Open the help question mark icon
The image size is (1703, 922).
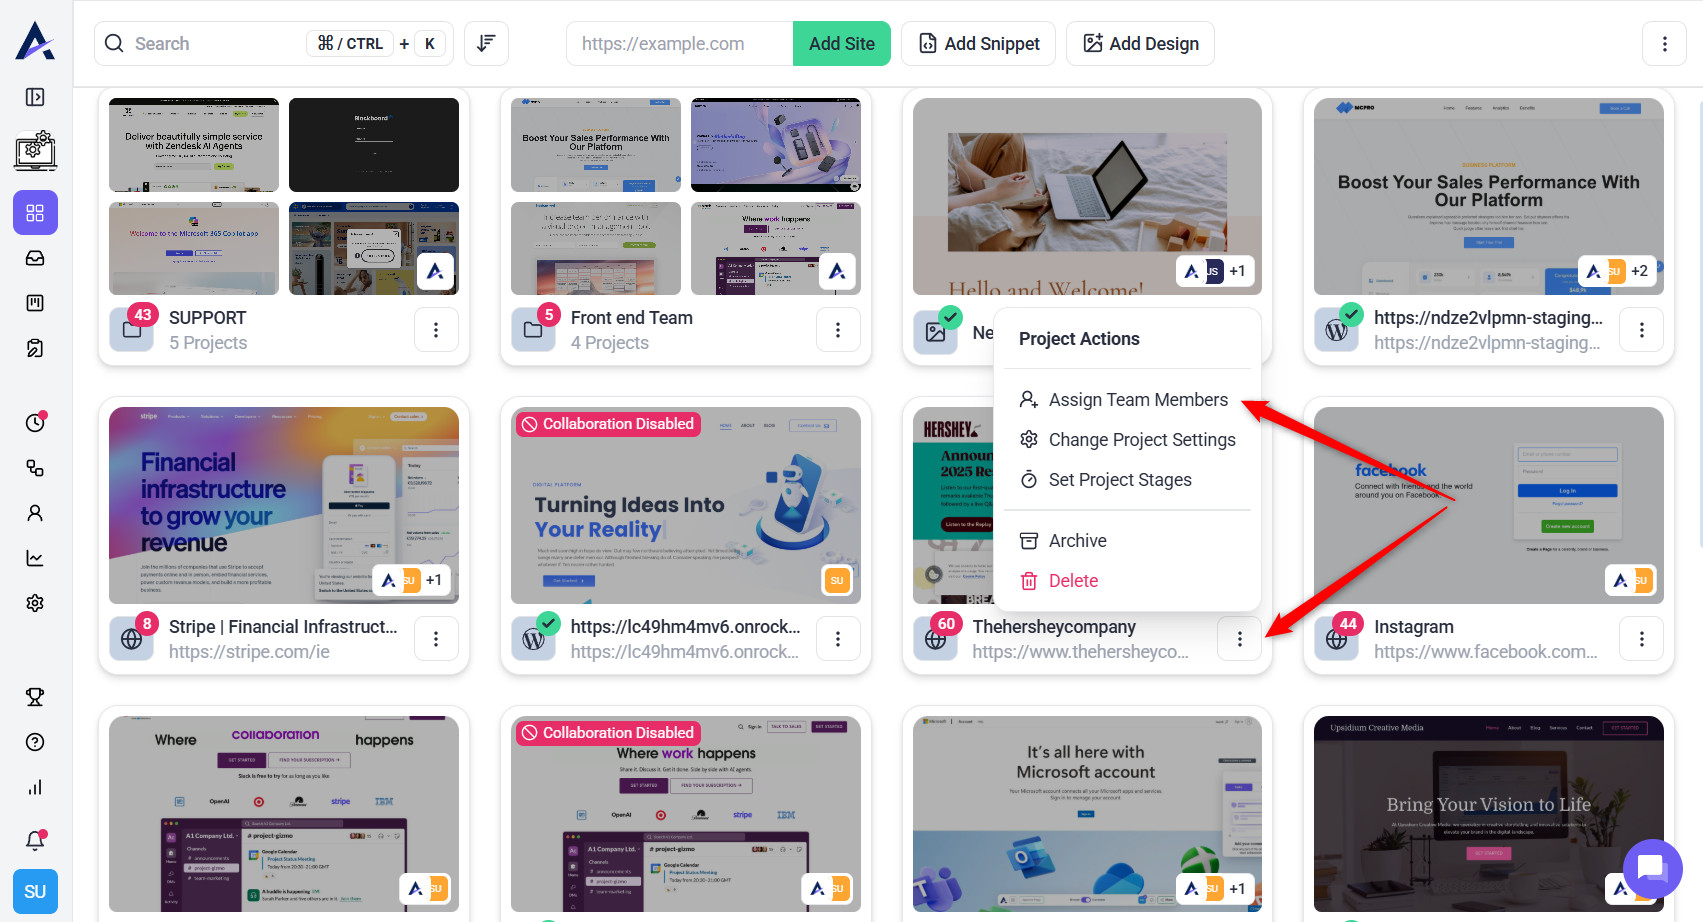[x=35, y=742]
